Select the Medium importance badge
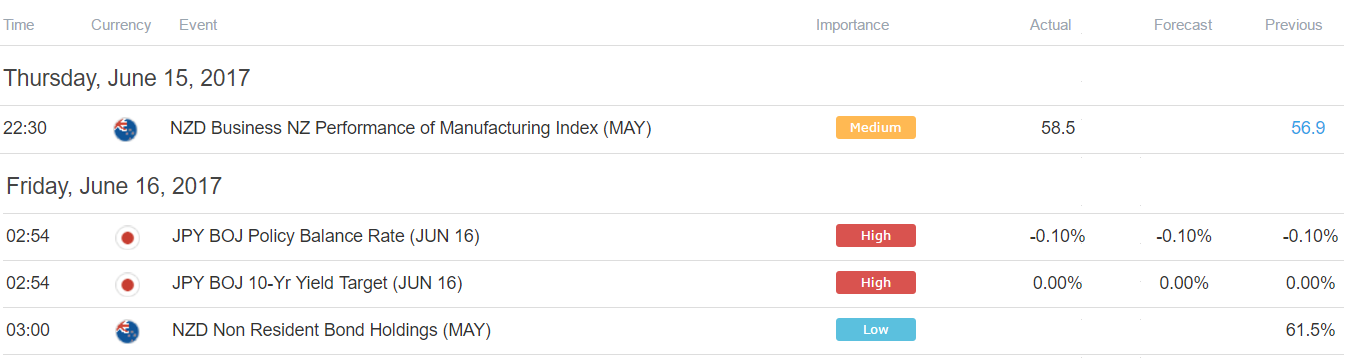 click(x=875, y=128)
